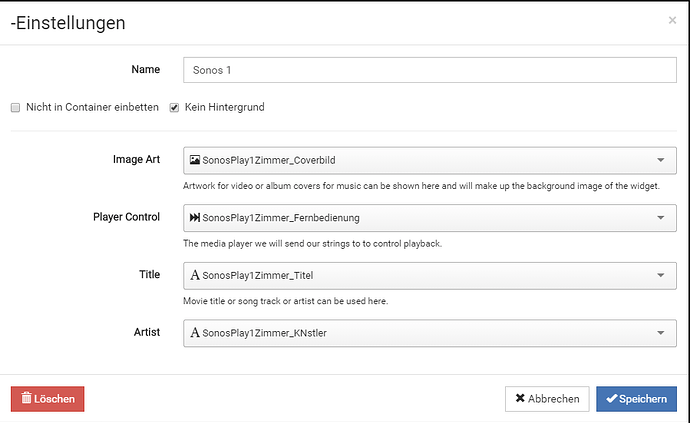The image size is (690, 423).
Task: Click the text icon beside SonosPlay1Zimmer_Titel
Action: tap(195, 275)
